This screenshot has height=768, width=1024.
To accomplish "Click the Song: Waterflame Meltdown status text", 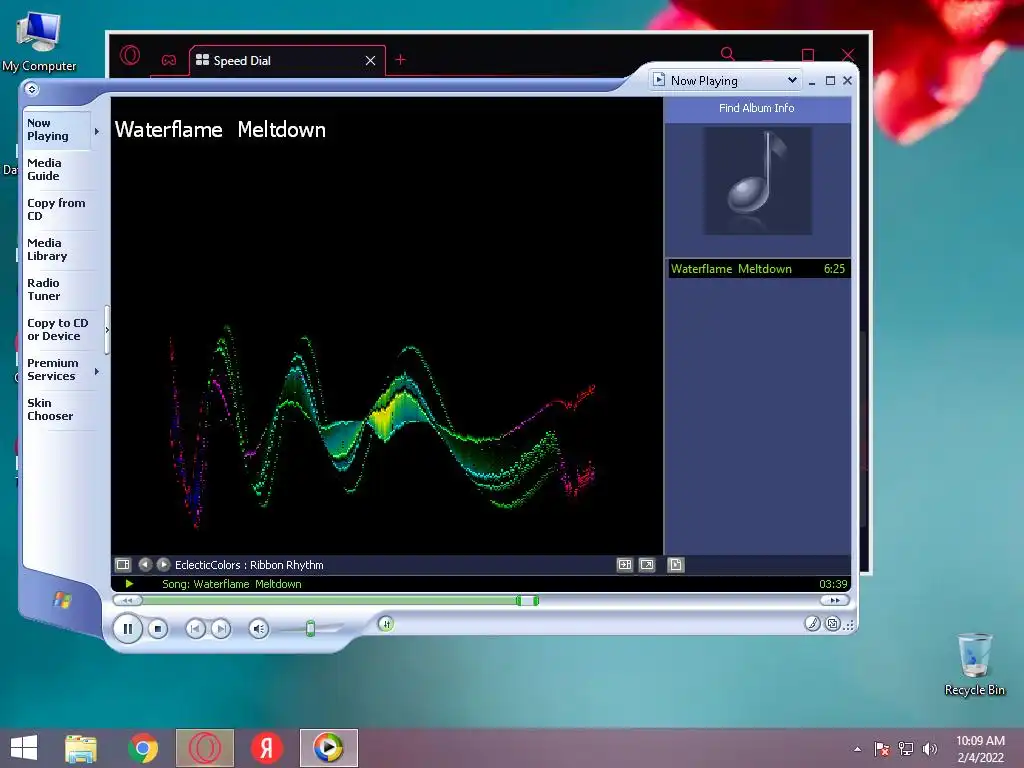I will [232, 584].
